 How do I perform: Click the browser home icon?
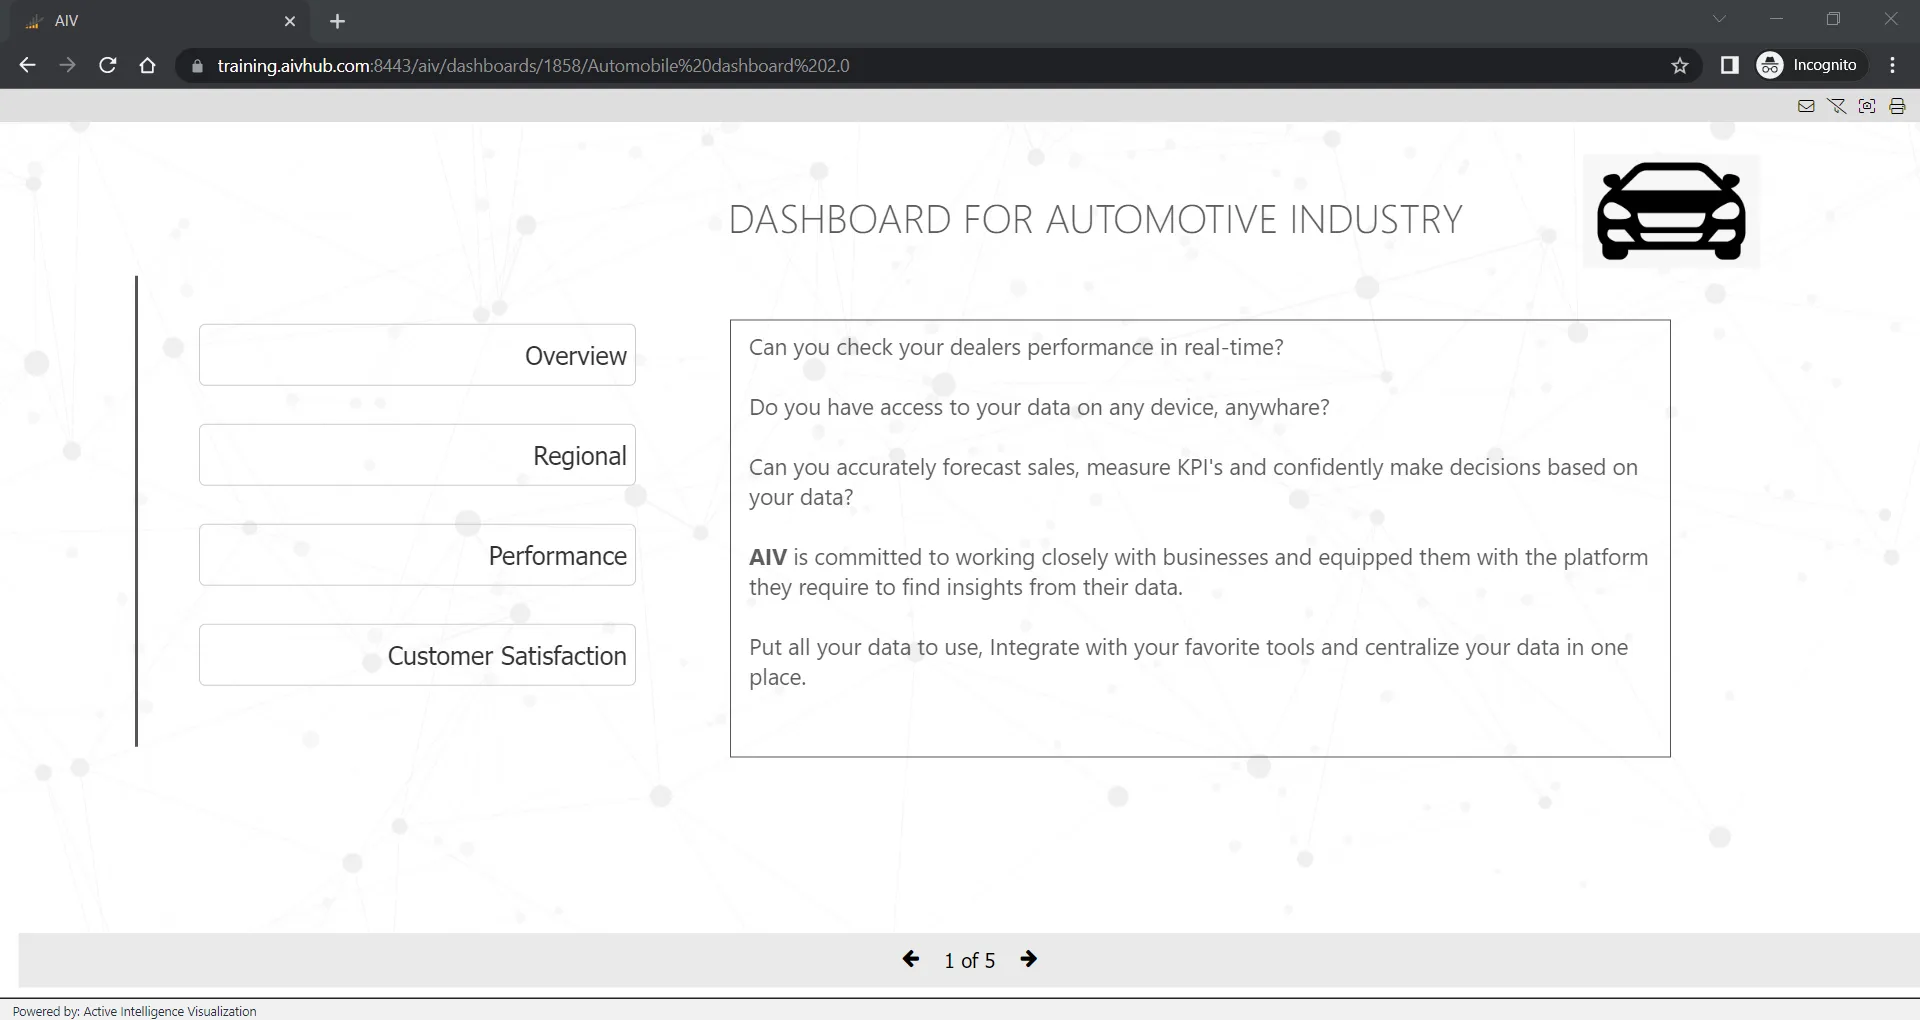point(148,65)
